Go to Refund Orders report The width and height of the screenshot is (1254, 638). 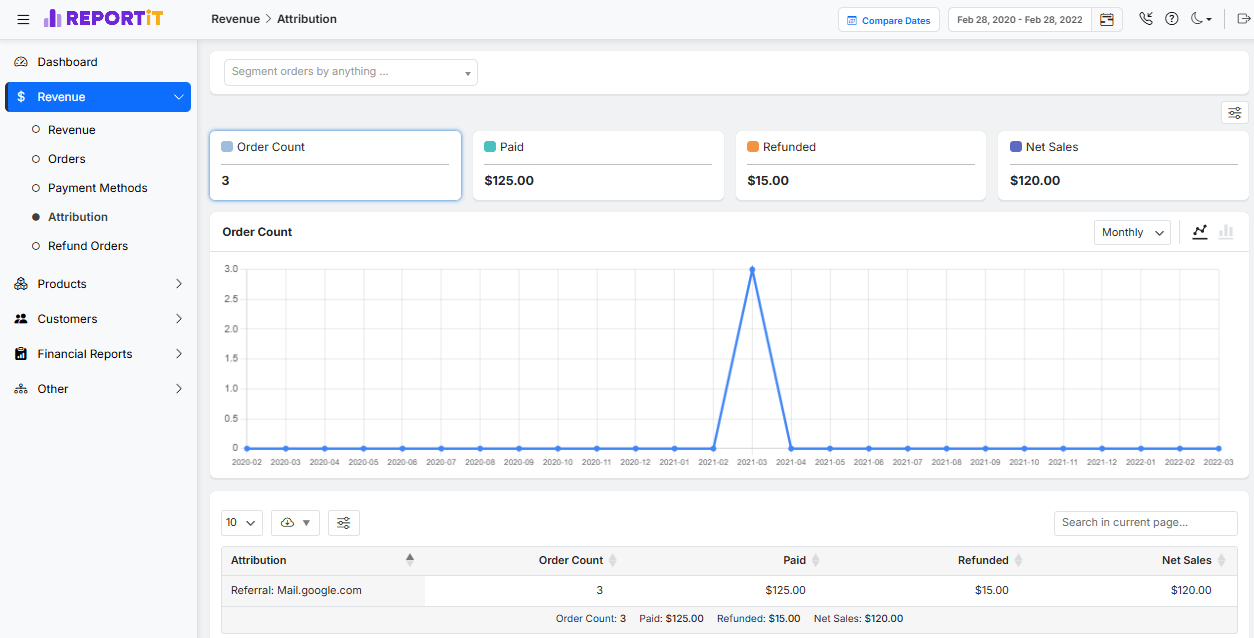pos(88,246)
